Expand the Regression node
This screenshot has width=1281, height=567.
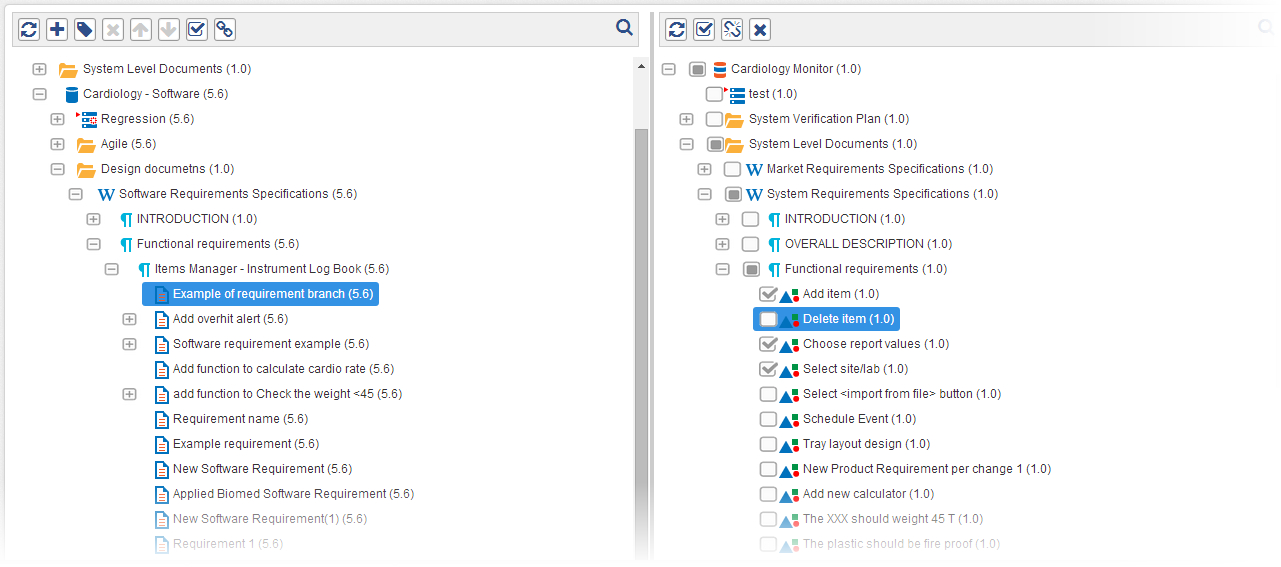pos(58,119)
